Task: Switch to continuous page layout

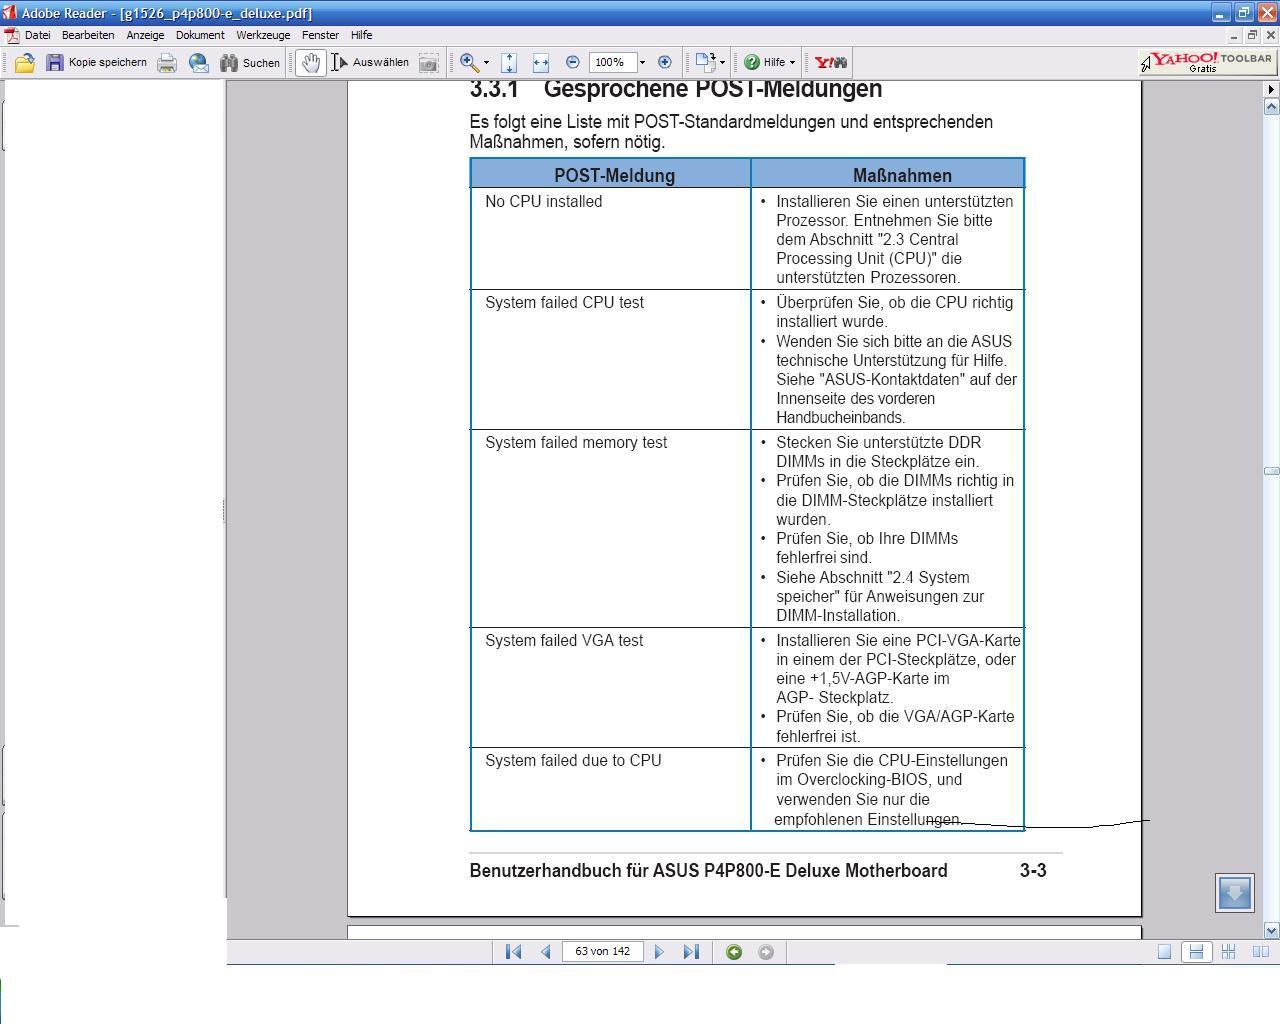Action: 1196,952
